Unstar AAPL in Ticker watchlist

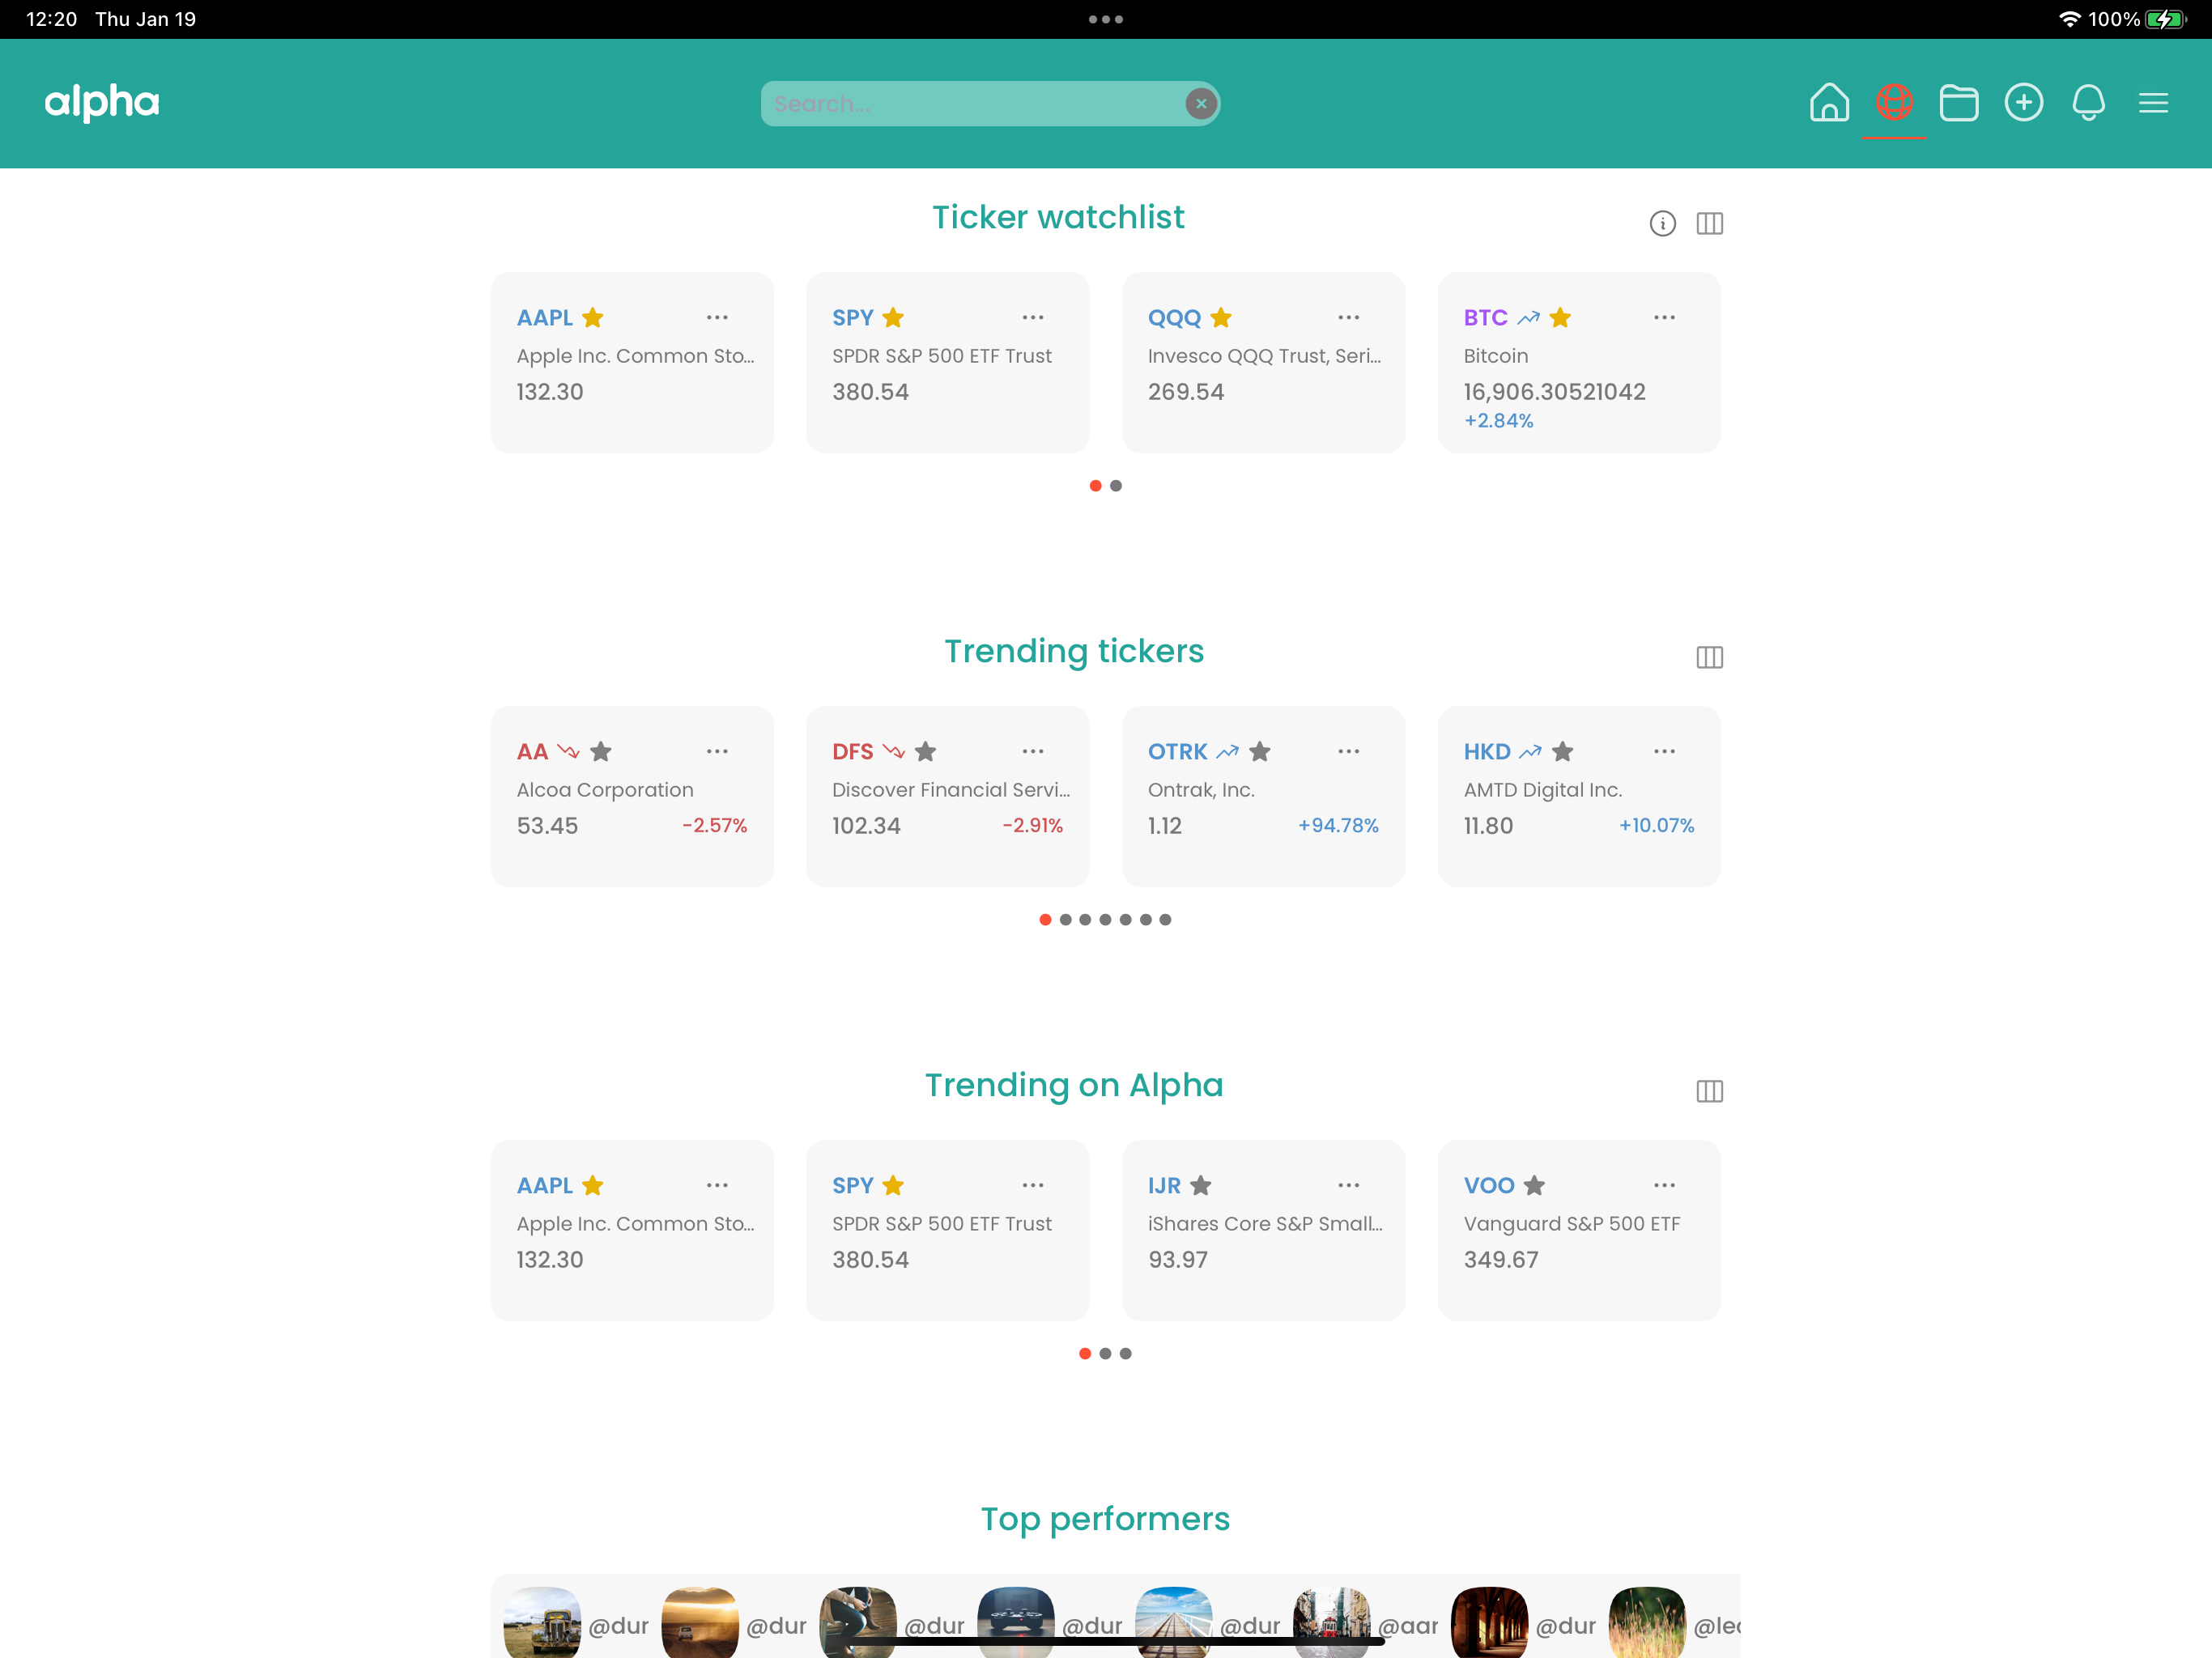tap(593, 318)
